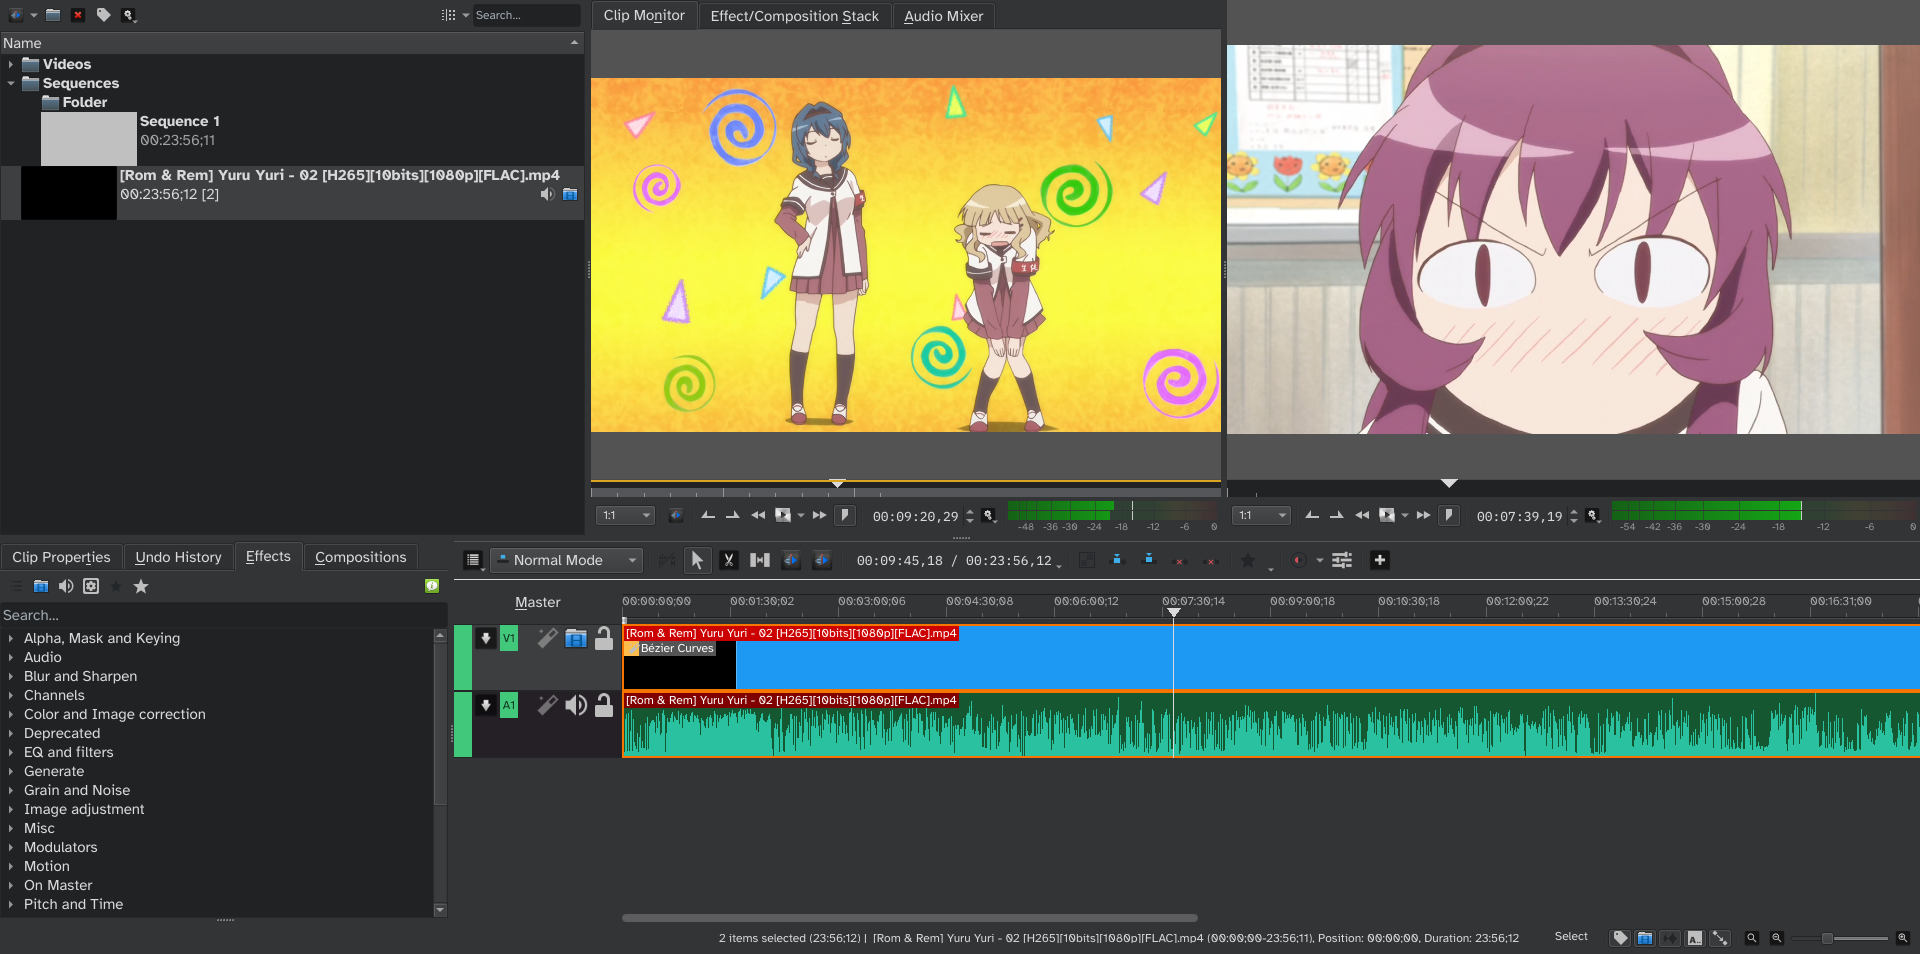The image size is (1920, 954).
Task: Open the bin view mode menu
Action: pyautogui.click(x=455, y=15)
